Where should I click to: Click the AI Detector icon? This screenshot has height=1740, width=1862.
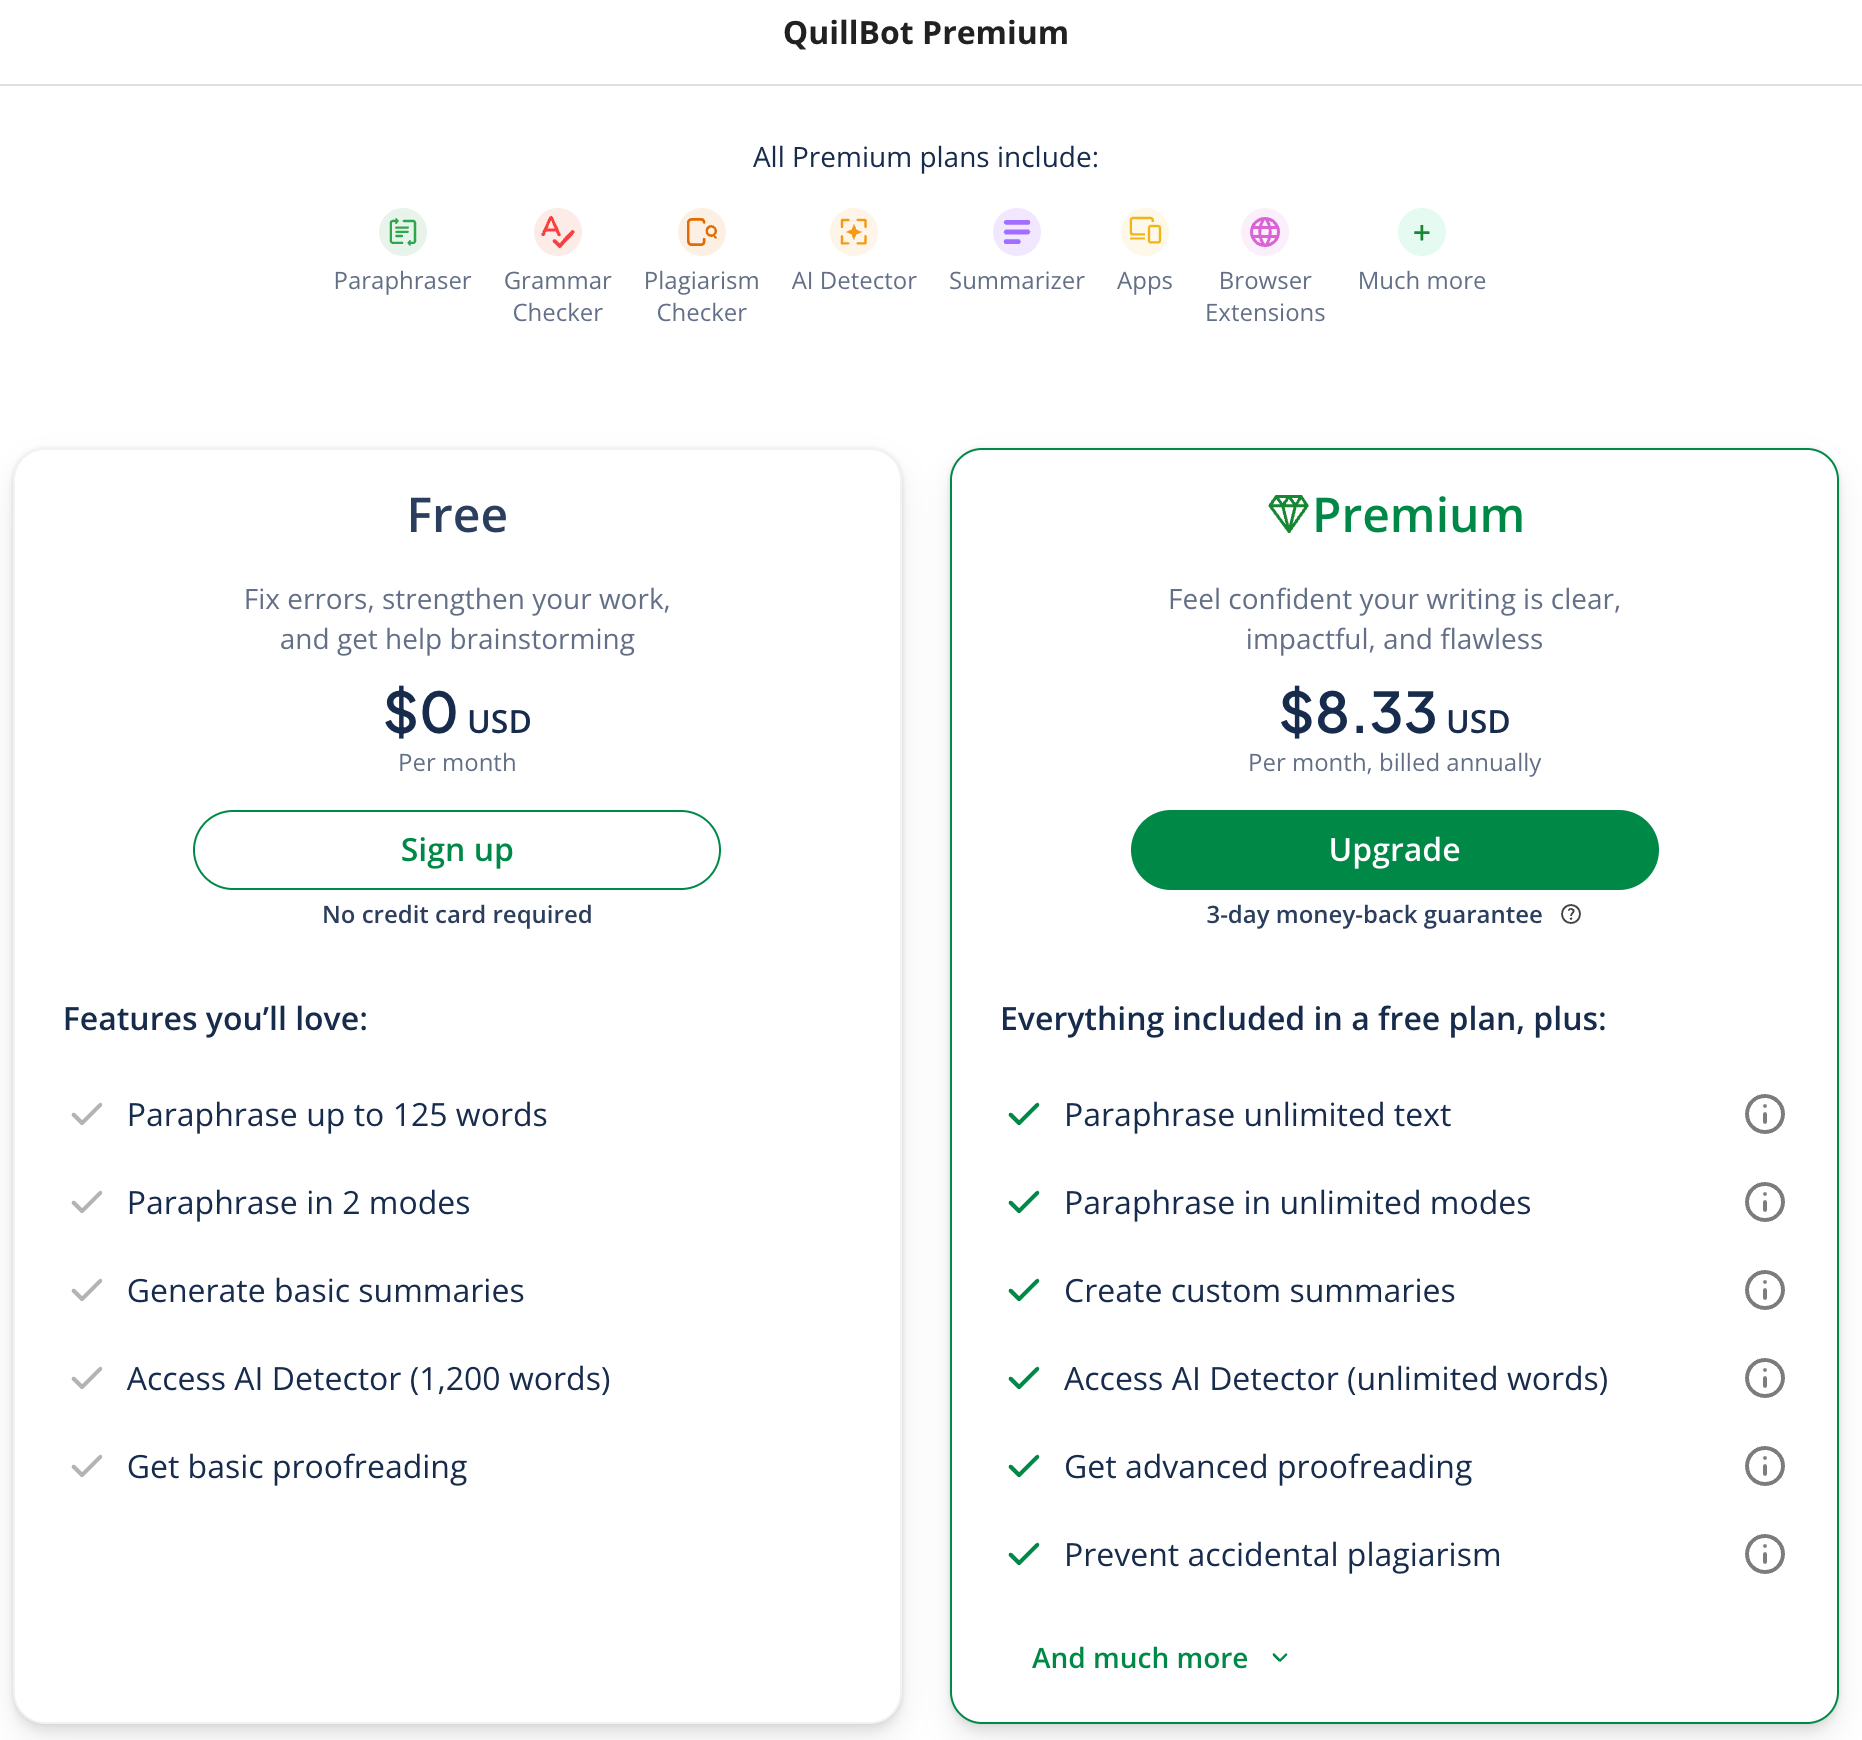coord(853,232)
